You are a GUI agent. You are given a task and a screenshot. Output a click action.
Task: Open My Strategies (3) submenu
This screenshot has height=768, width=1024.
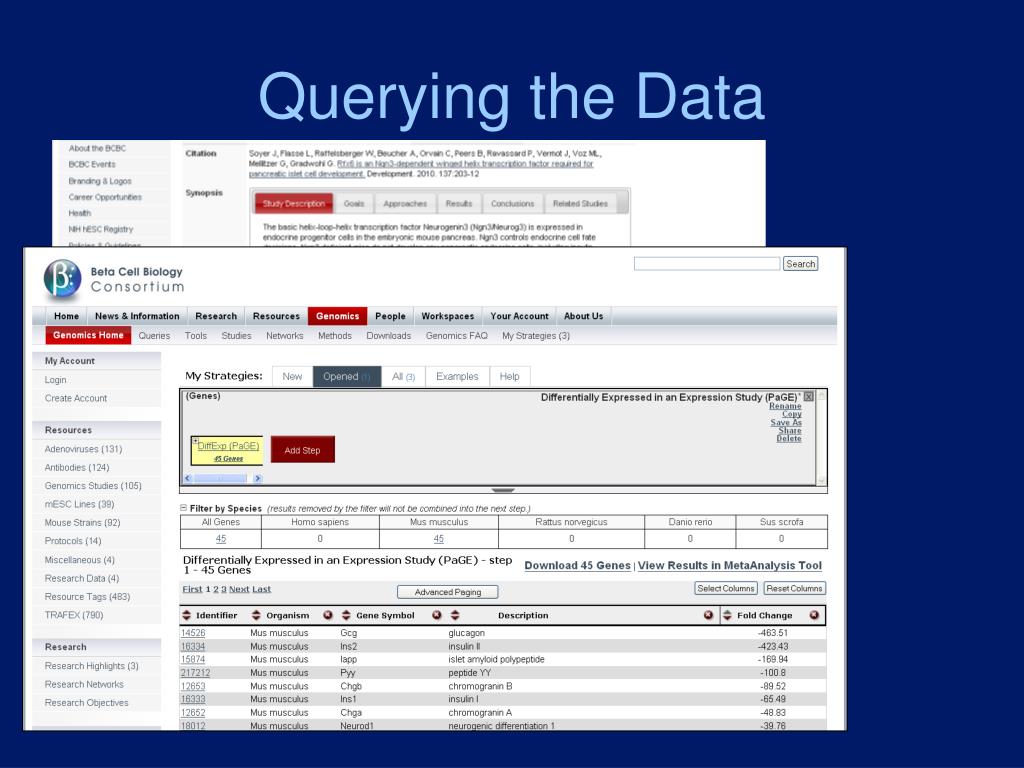(x=536, y=336)
